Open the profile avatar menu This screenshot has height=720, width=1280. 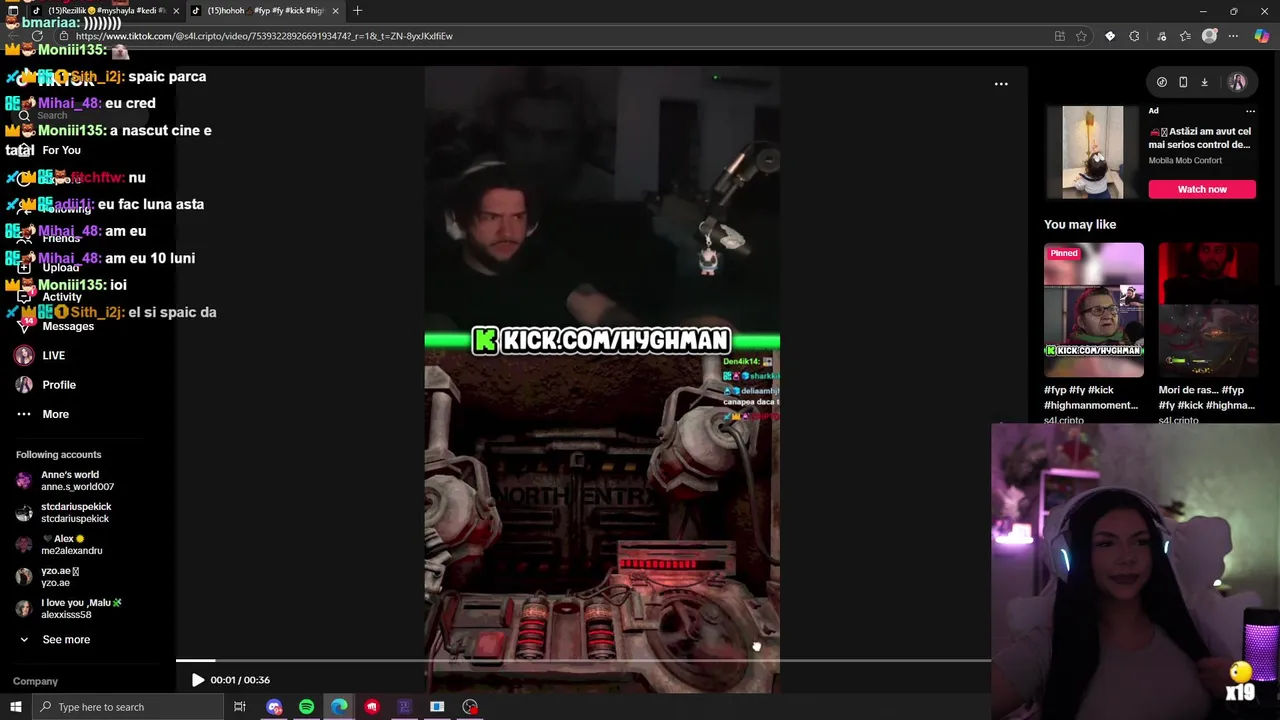point(1238,83)
